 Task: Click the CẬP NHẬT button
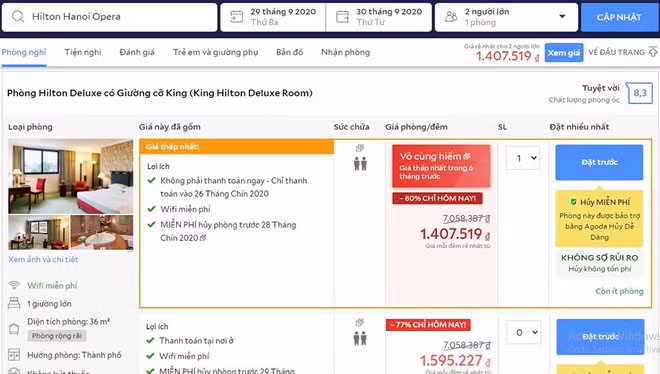pyautogui.click(x=619, y=17)
